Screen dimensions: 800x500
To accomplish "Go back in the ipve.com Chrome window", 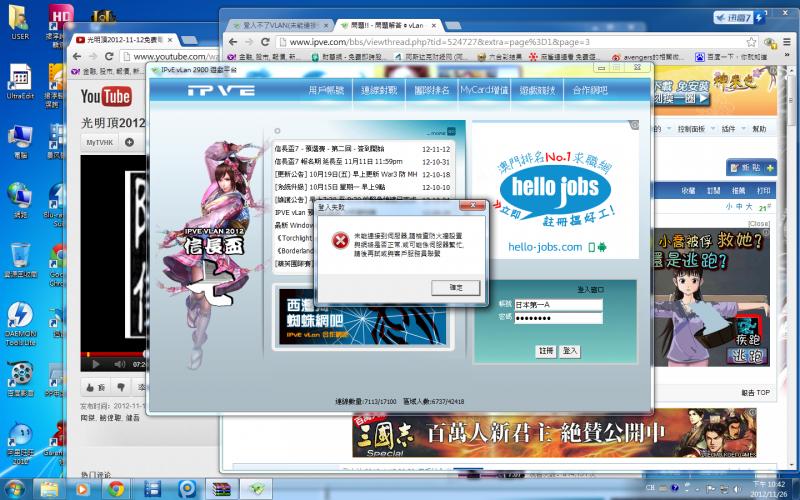I will 233,42.
